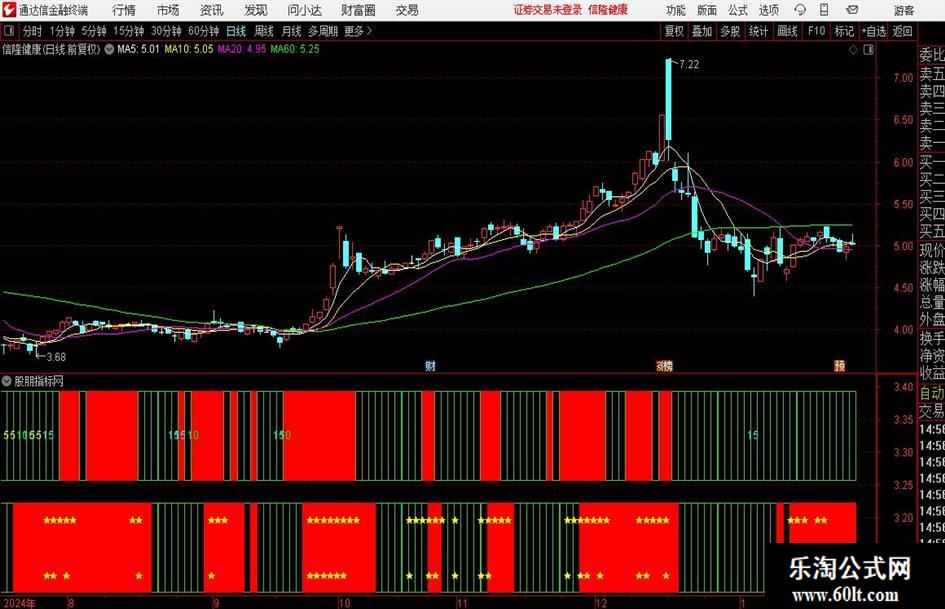Open the customer service headset icon
The width and height of the screenshot is (945, 609).
pyautogui.click(x=800, y=10)
